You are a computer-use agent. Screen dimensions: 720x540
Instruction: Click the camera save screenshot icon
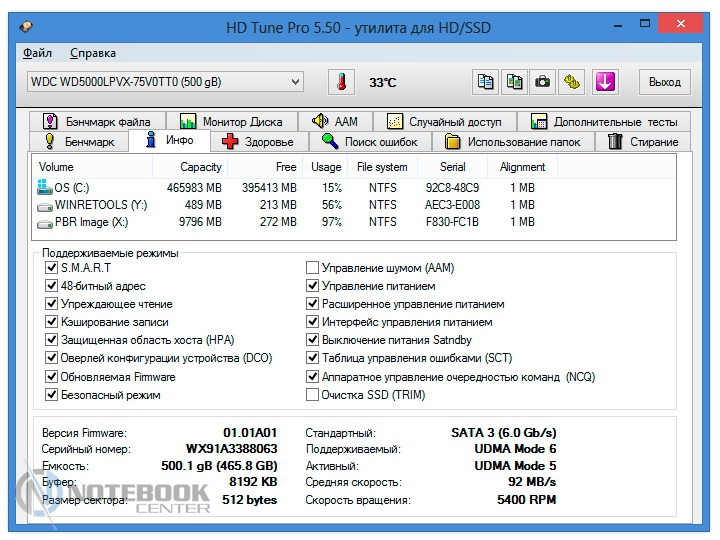pyautogui.click(x=542, y=82)
